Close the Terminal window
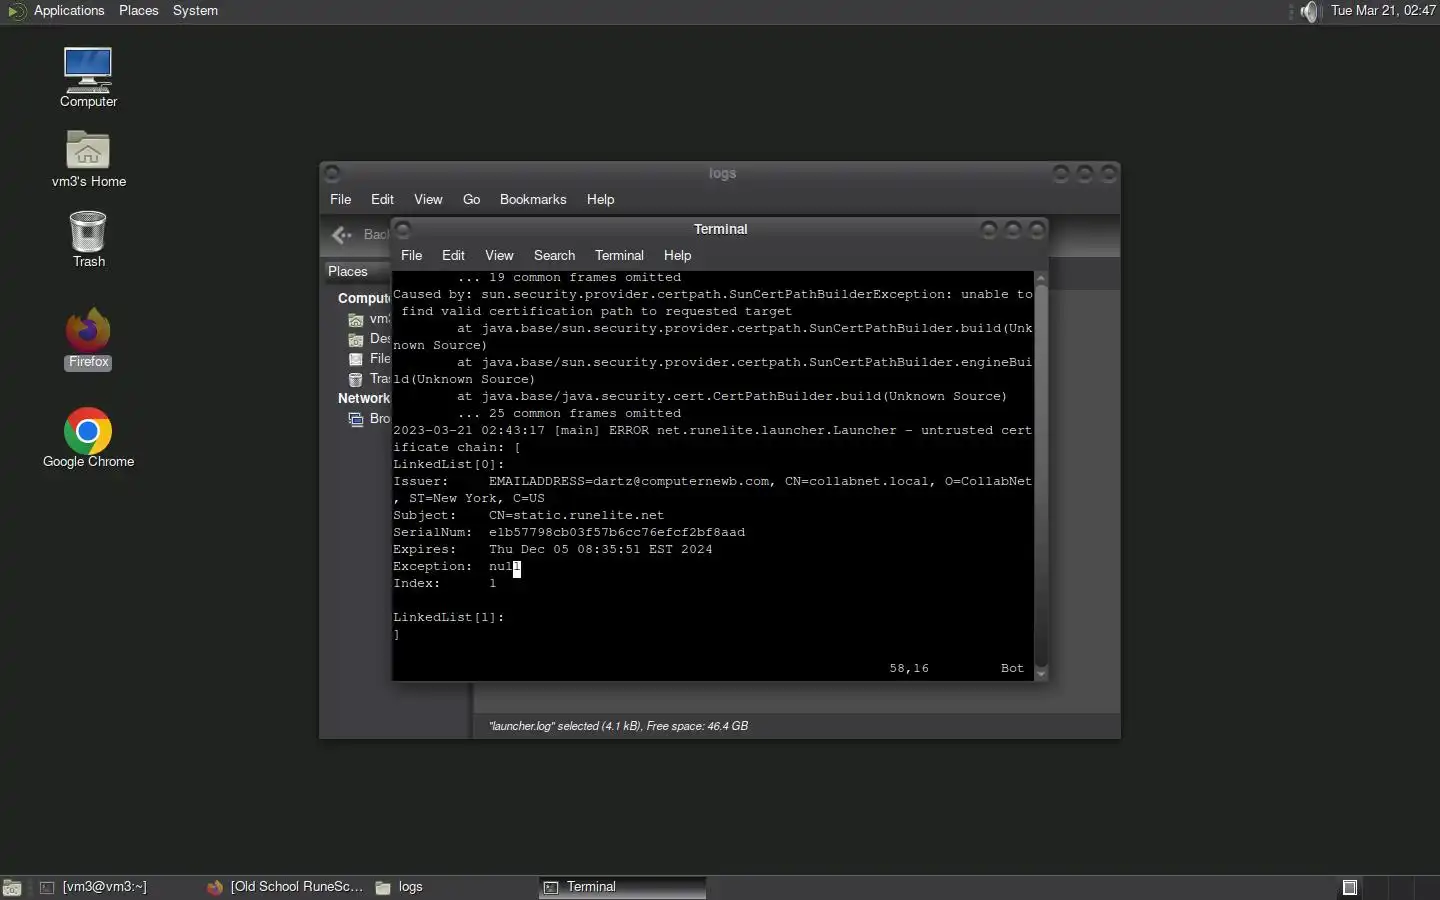1440x900 pixels. [1037, 230]
